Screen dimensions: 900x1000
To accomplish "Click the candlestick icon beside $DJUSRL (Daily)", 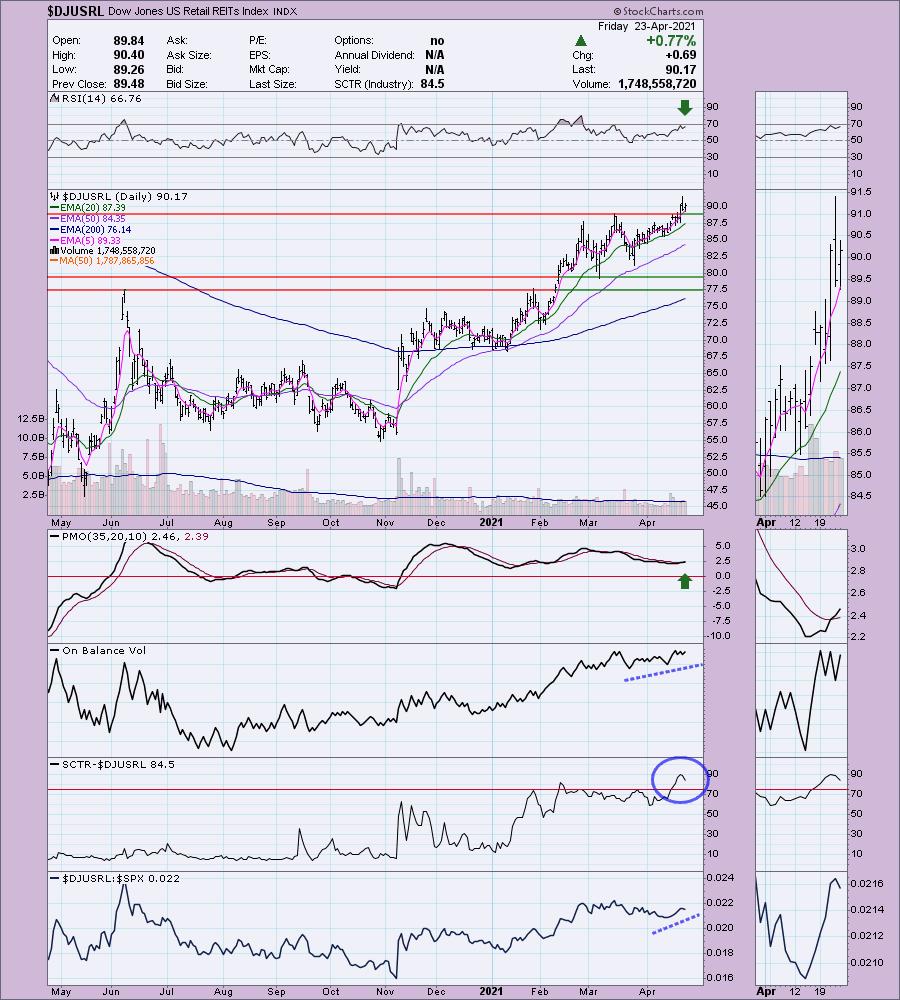I will tap(55, 196).
